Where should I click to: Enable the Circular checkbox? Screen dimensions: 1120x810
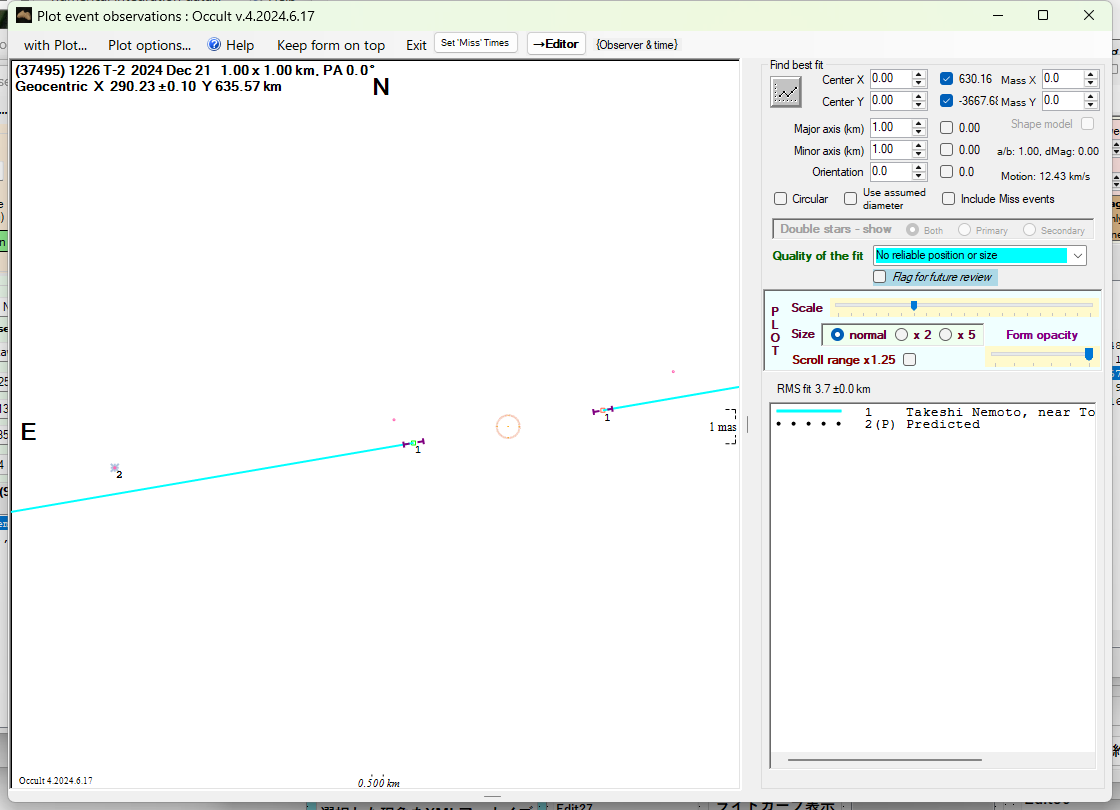coord(781,199)
